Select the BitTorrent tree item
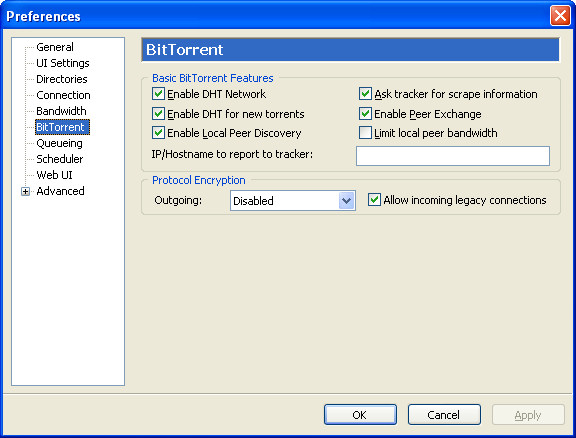The height and width of the screenshot is (438, 576). [62, 127]
